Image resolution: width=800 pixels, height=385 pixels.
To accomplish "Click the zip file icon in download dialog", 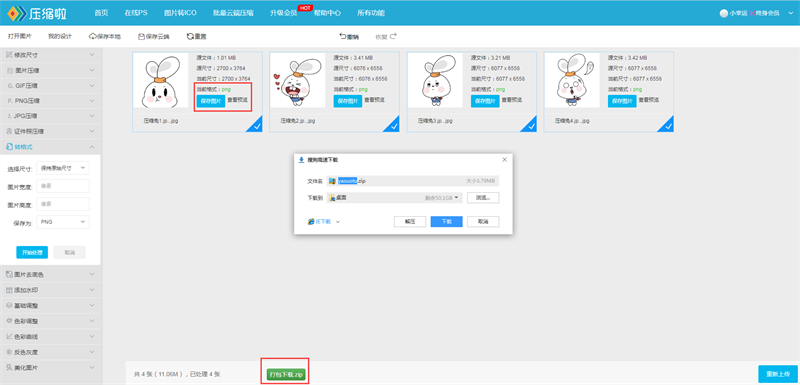I will (333, 181).
